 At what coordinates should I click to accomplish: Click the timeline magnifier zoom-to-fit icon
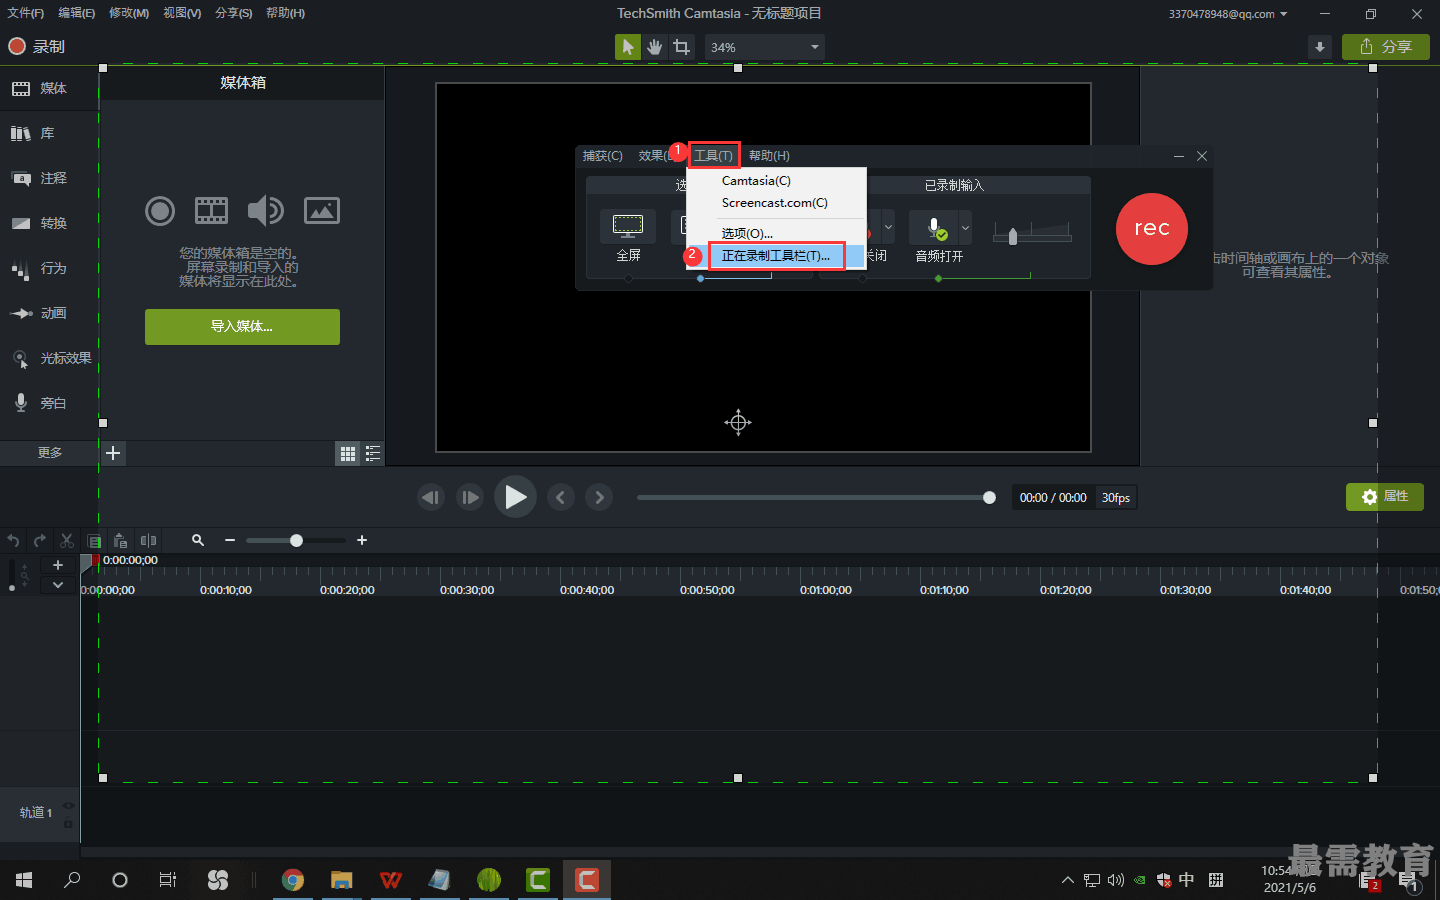click(x=198, y=540)
